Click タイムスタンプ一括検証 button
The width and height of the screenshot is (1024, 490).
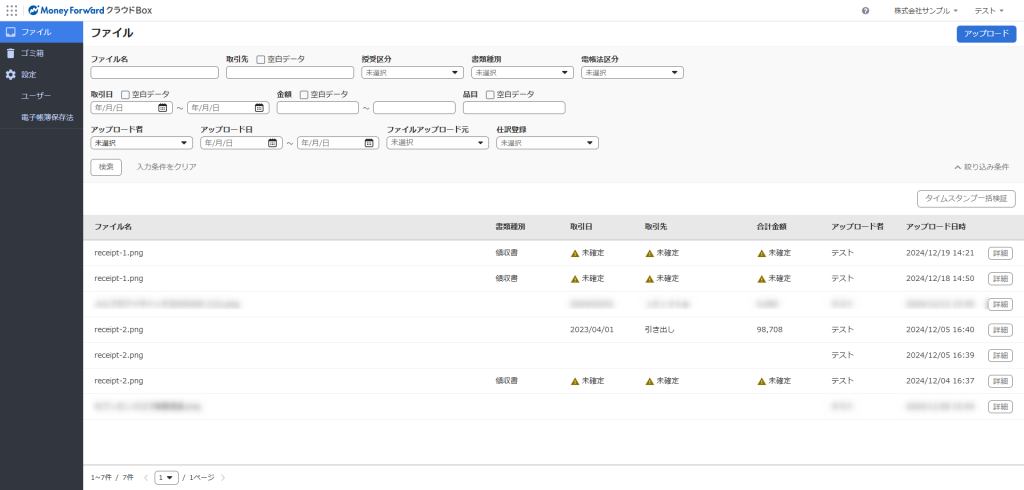click(966, 199)
